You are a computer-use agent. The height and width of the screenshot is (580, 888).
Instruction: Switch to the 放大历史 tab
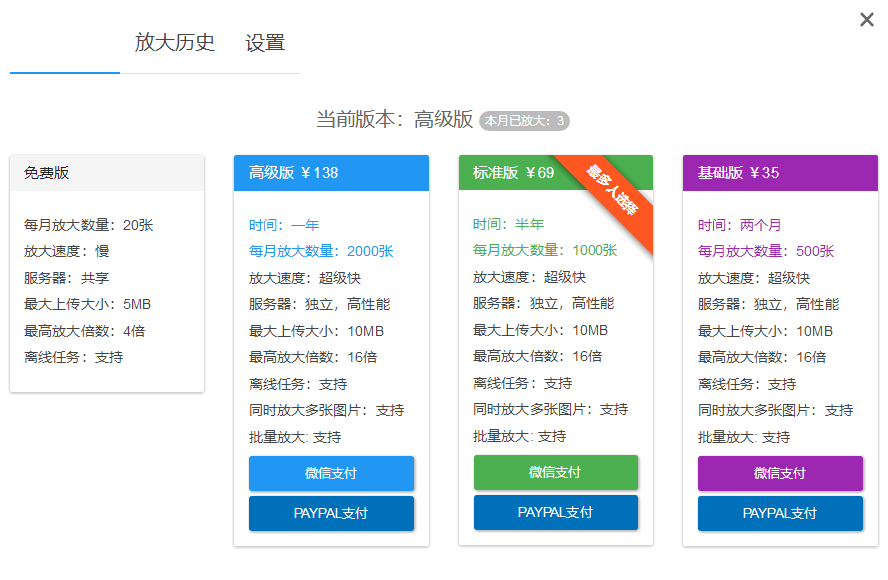(175, 43)
